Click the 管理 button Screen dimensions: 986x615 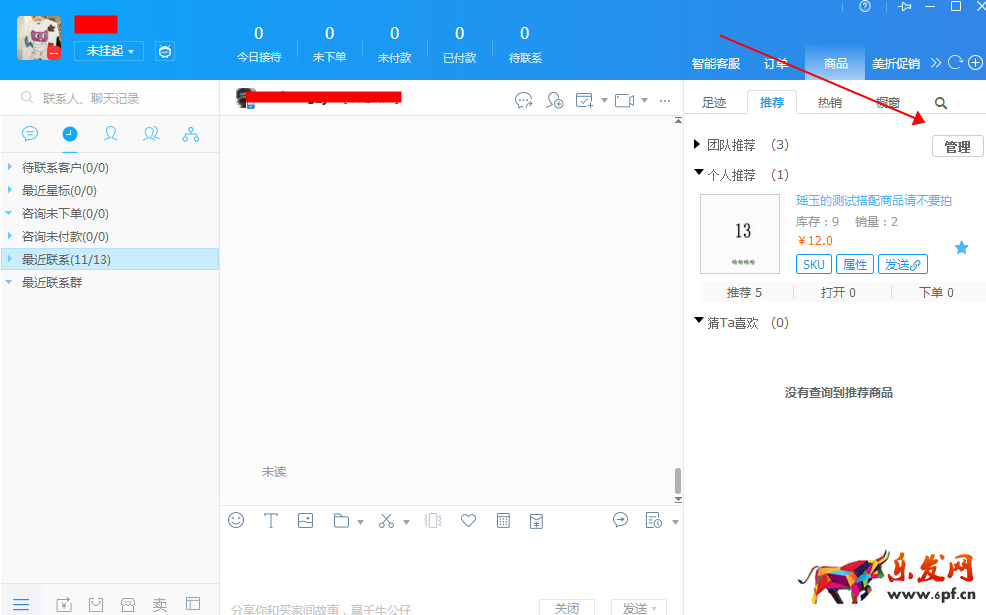[x=957, y=146]
